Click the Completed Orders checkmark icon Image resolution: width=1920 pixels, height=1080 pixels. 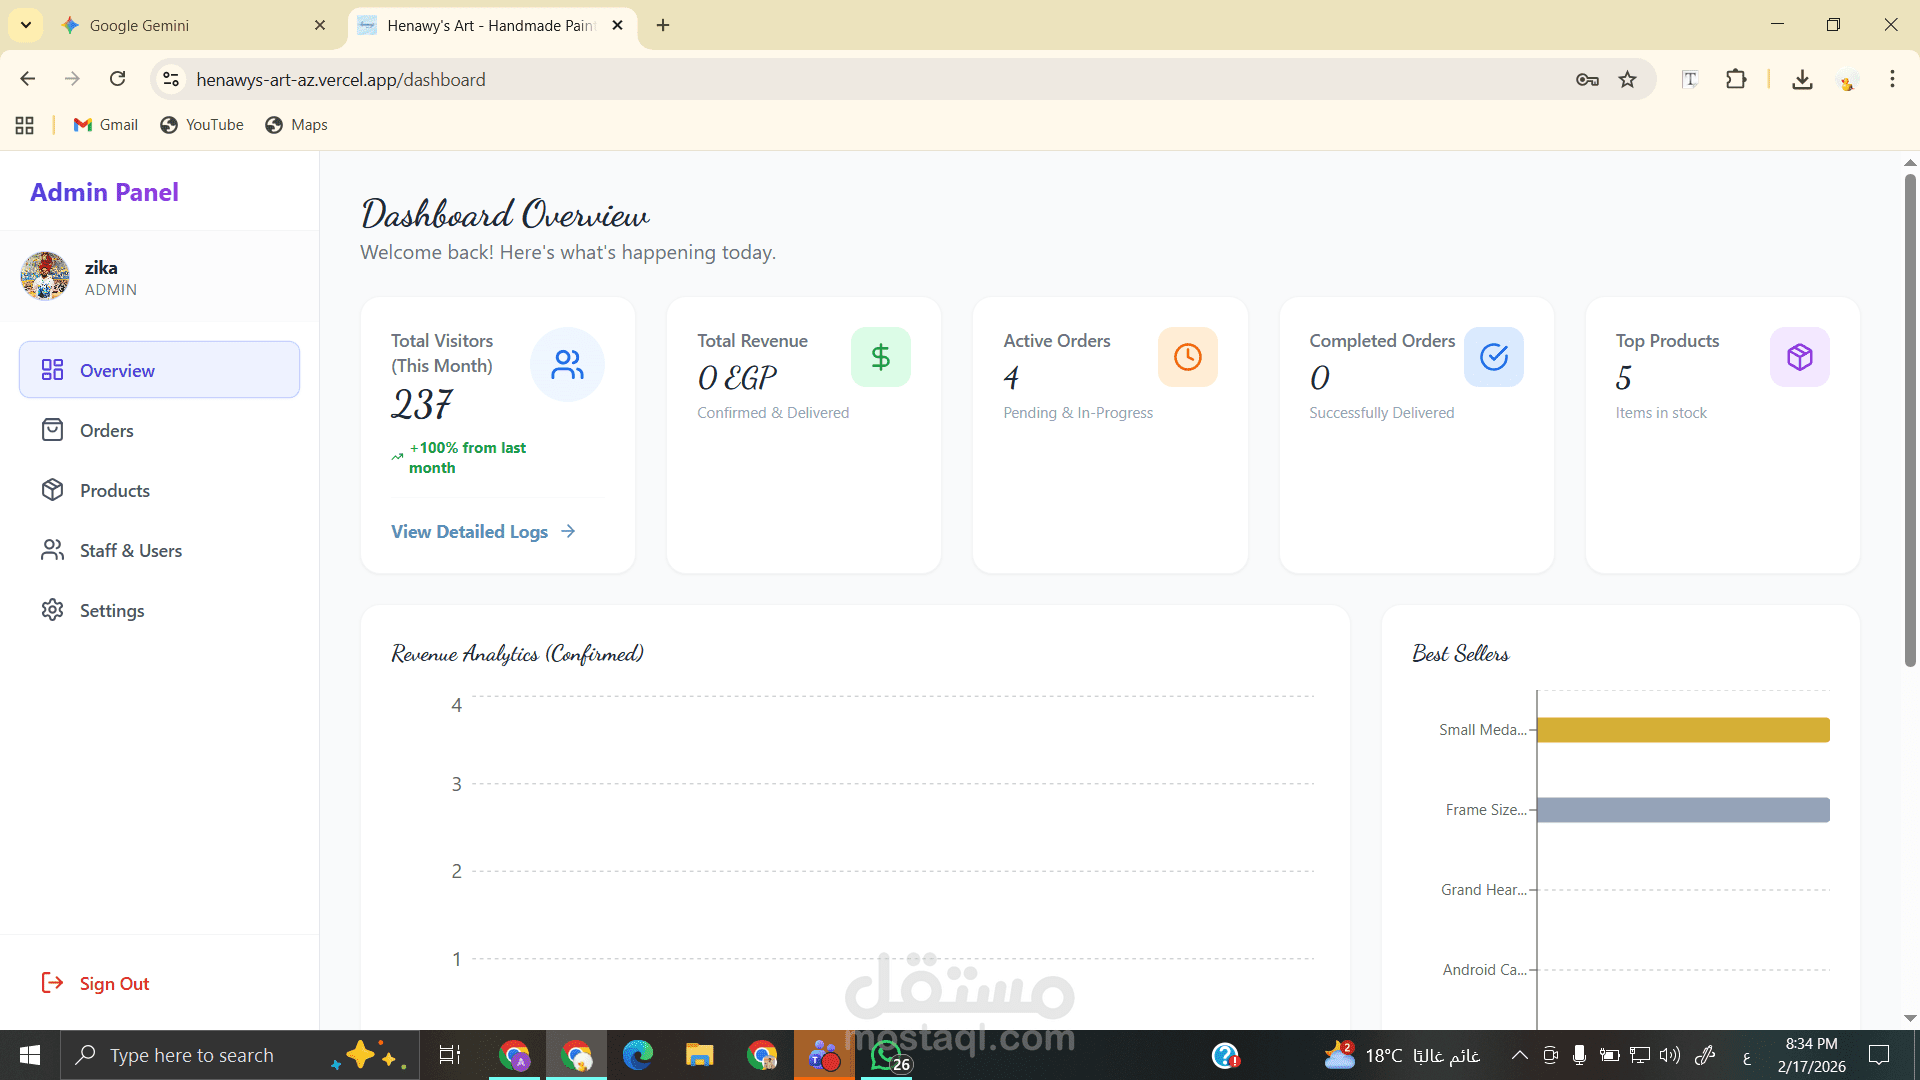(x=1493, y=357)
